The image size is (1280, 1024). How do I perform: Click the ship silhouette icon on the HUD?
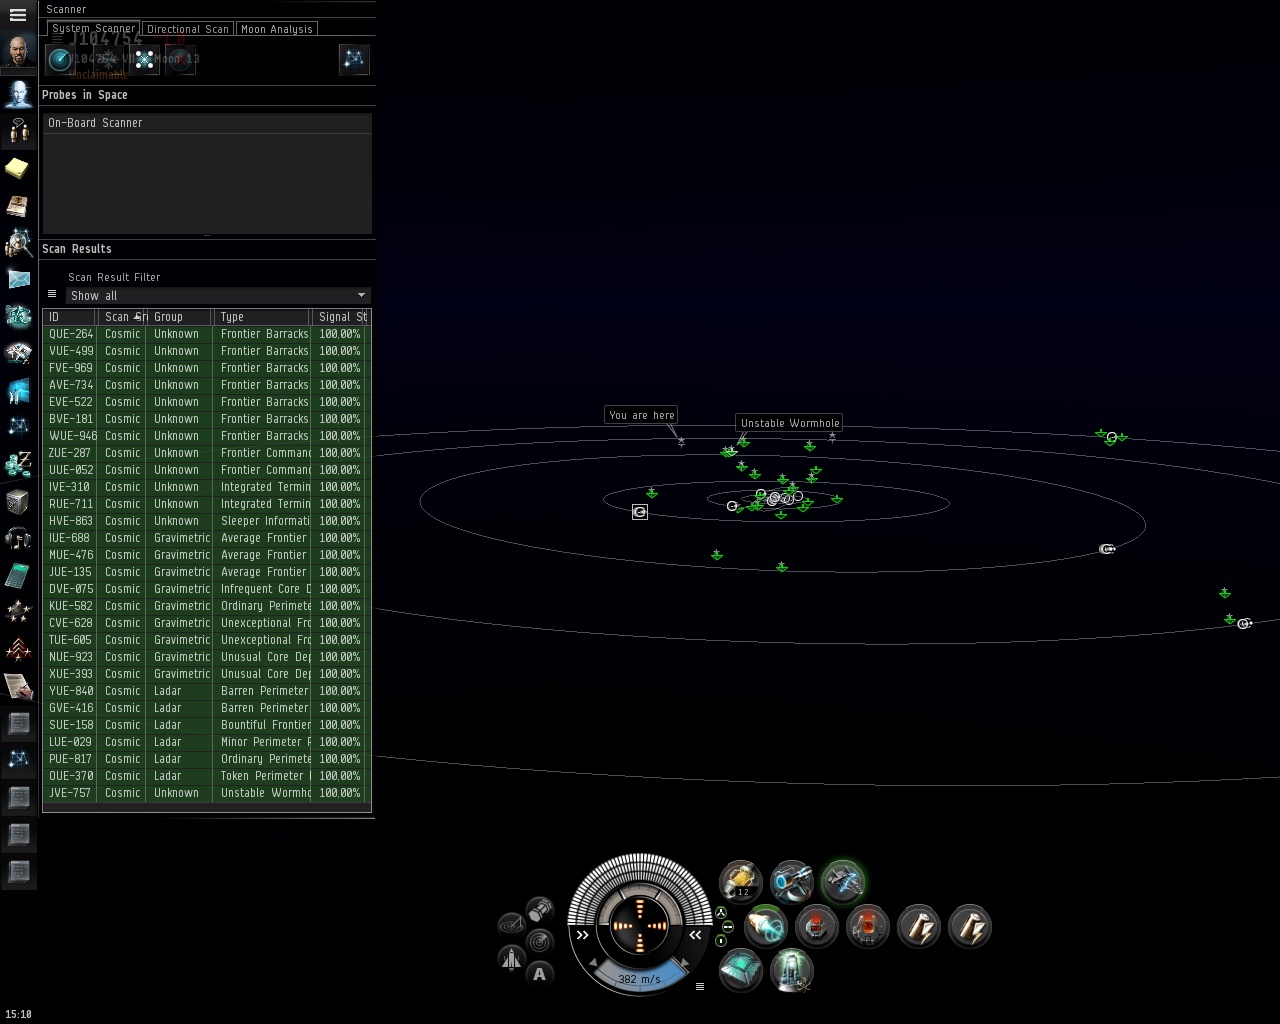(x=511, y=958)
